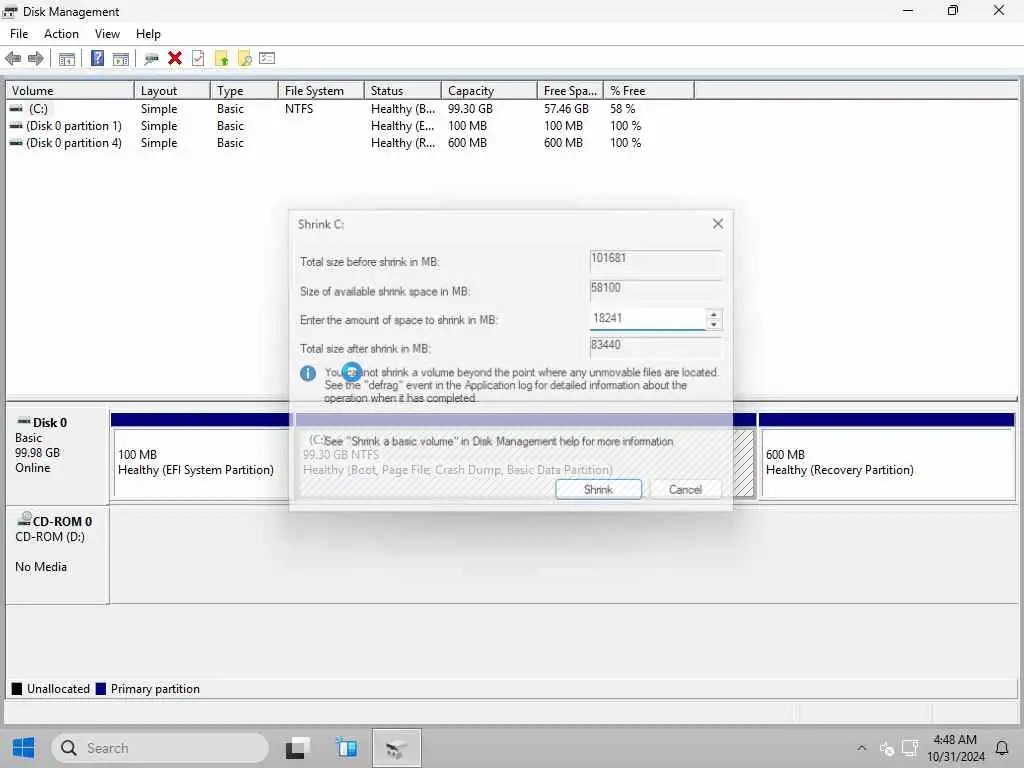Sort by Layout column header
Viewport: 1024px width, 768px height.
172,91
